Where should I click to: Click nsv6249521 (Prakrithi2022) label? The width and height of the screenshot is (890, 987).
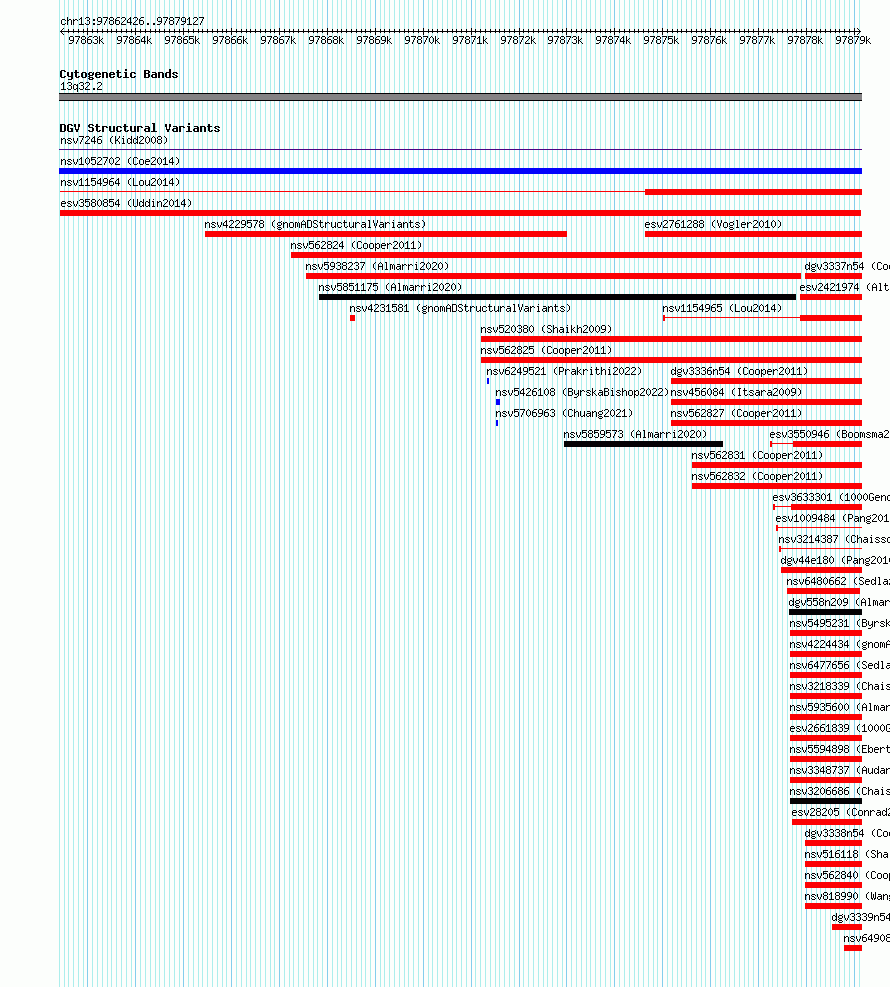[x=564, y=371]
